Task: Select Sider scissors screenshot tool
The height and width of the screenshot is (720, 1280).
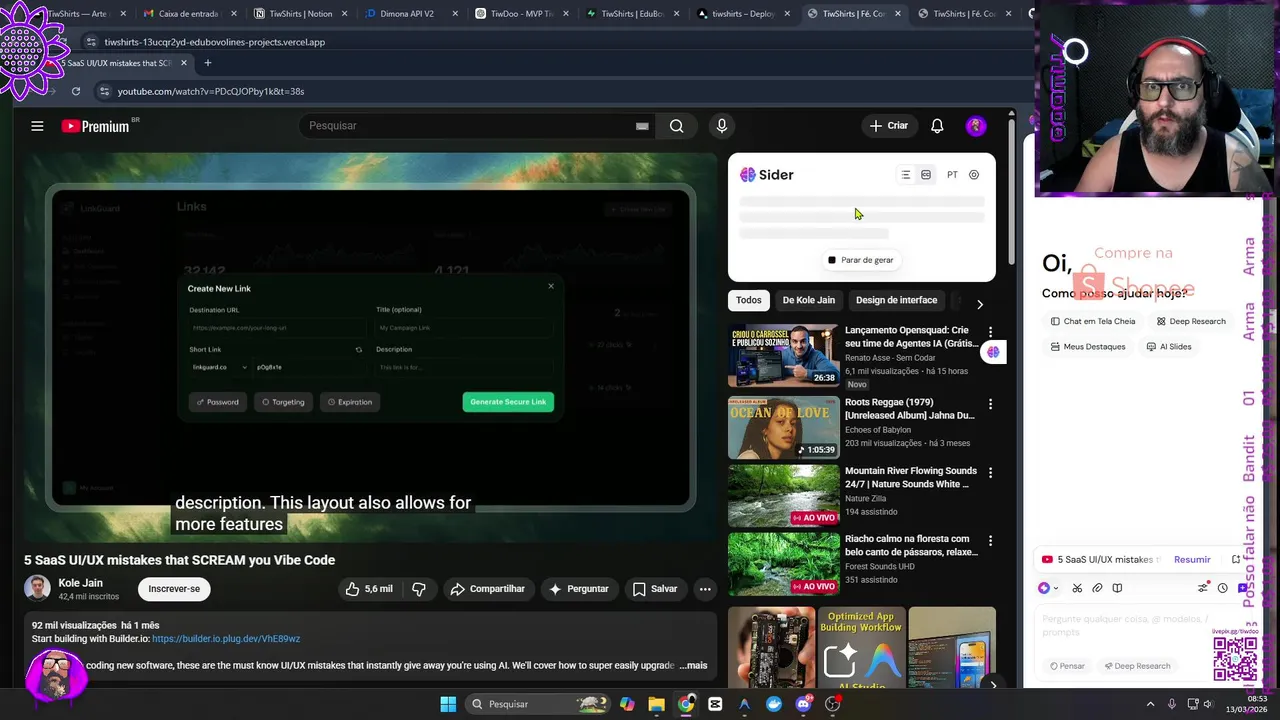Action: [x=1077, y=588]
